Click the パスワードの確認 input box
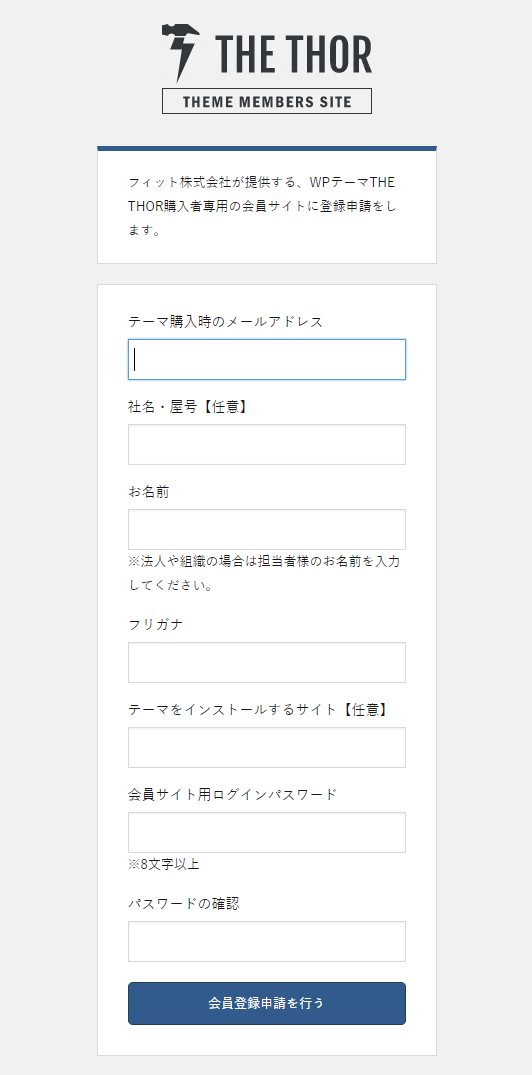 pyautogui.click(x=267, y=941)
